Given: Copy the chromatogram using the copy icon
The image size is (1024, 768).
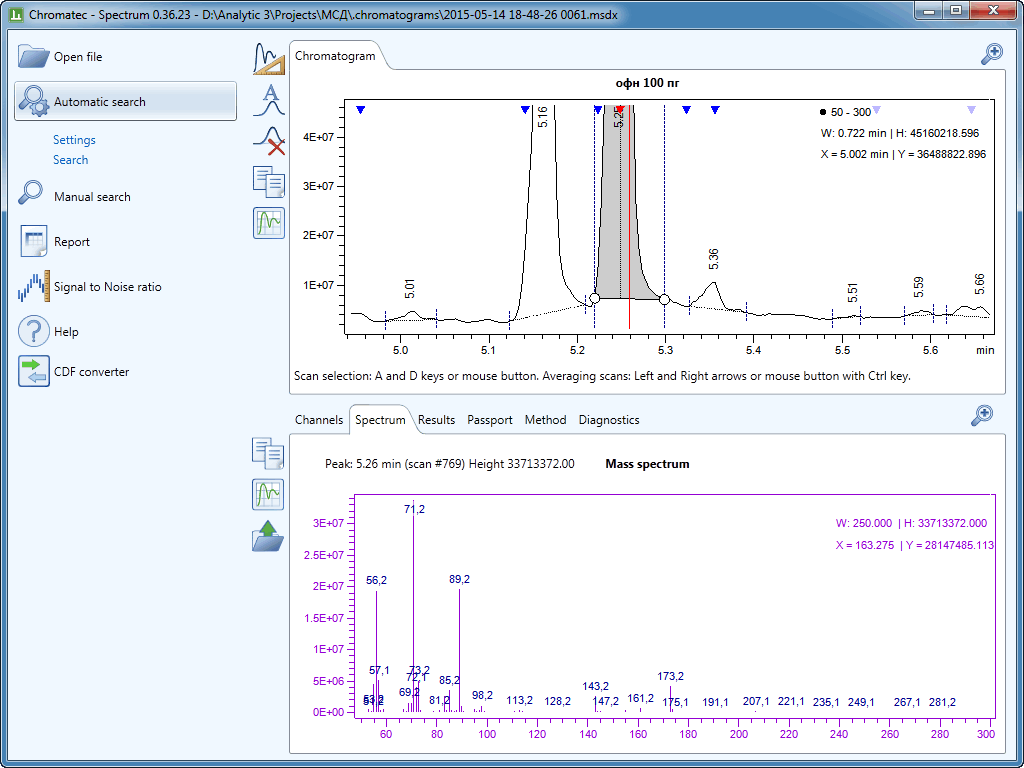Looking at the screenshot, I should point(269,181).
